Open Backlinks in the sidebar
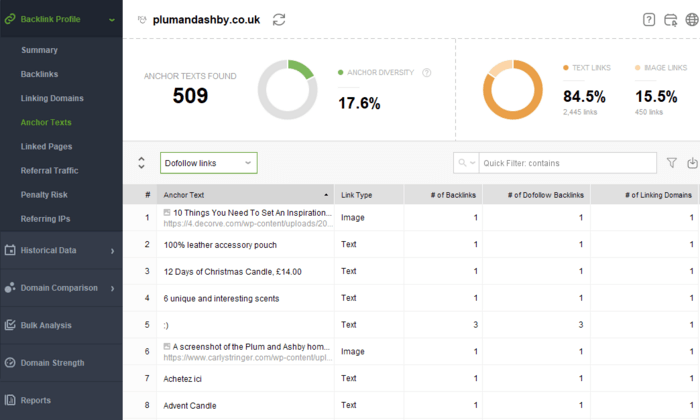Viewport: 700px width, 420px height. (x=39, y=74)
